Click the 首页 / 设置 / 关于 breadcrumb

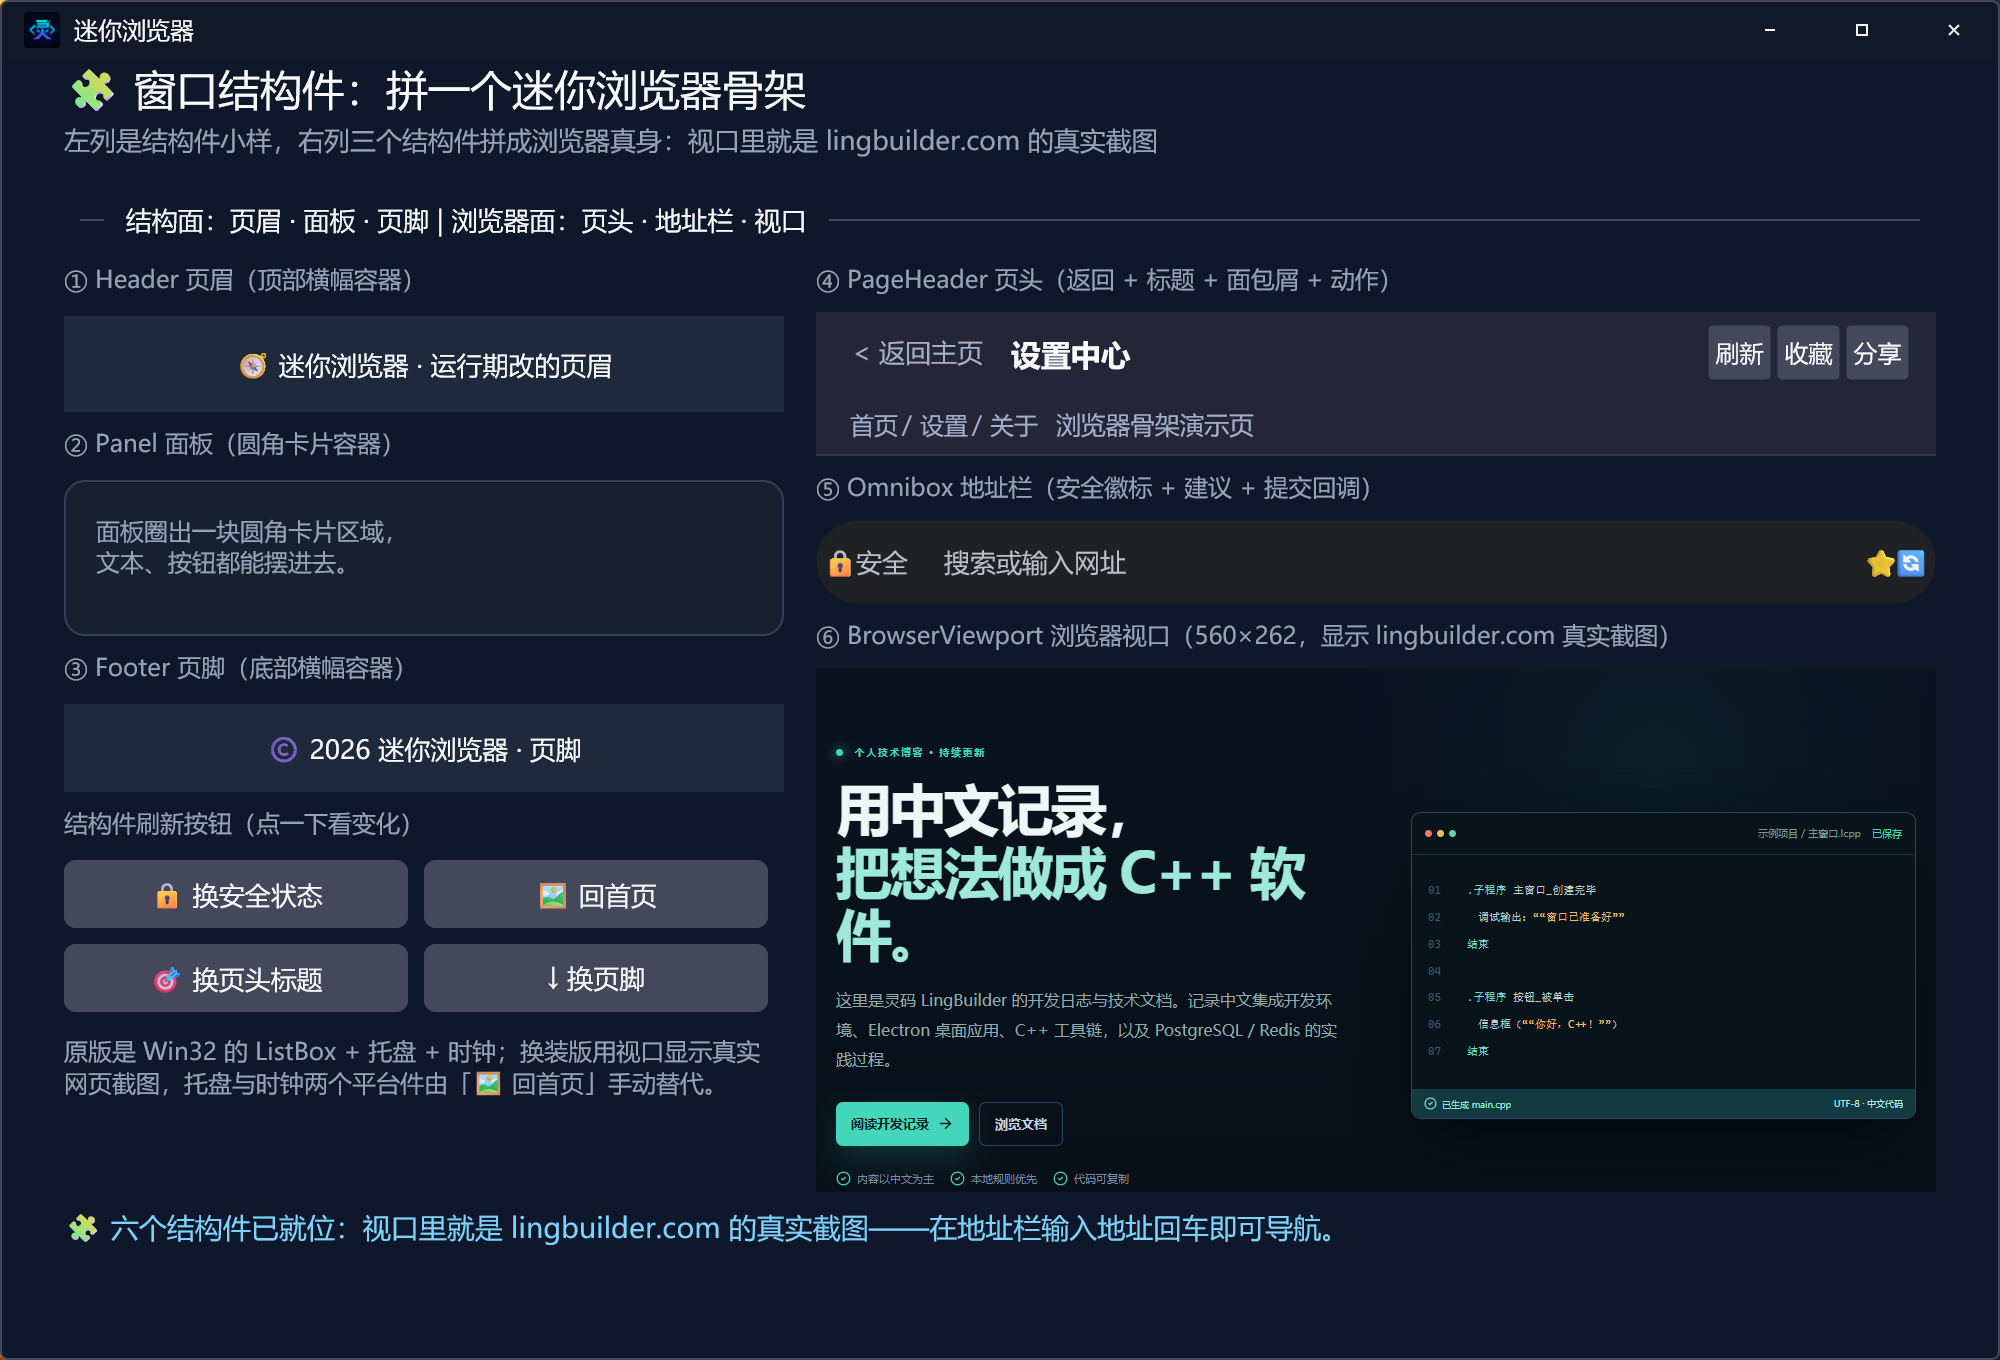[943, 426]
